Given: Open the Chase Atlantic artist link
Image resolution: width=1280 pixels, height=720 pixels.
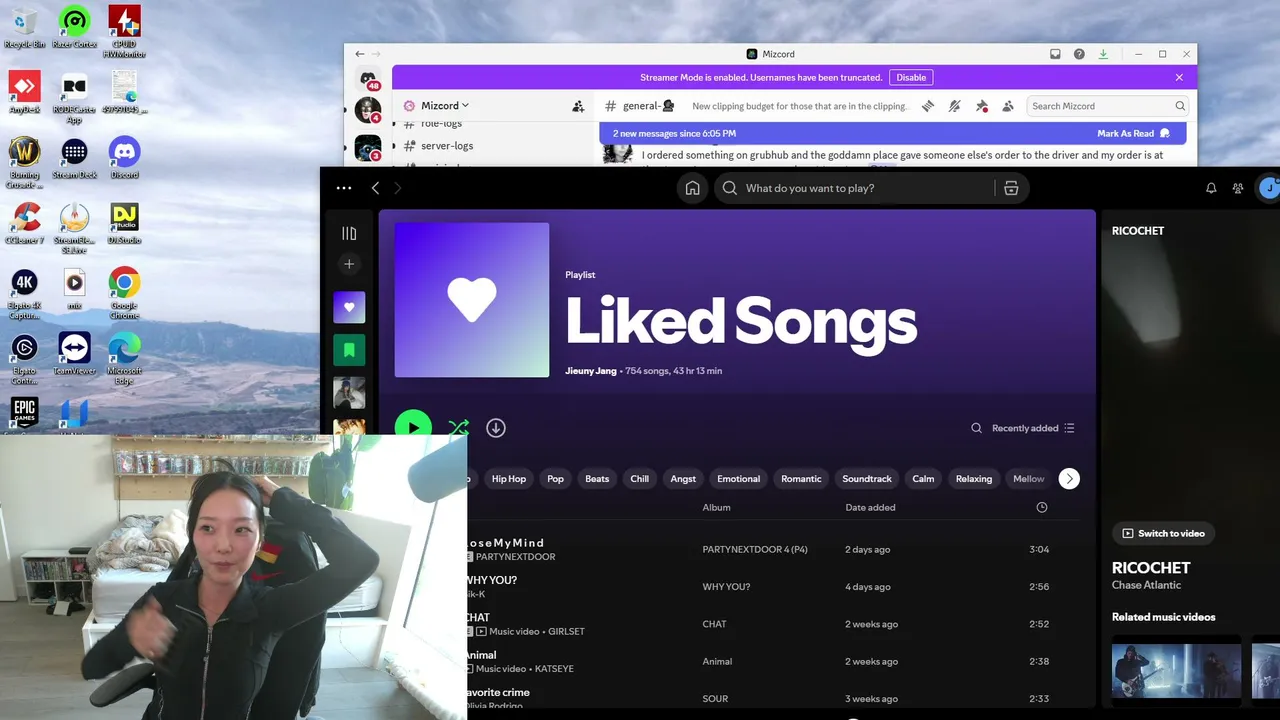Looking at the screenshot, I should pos(1146,585).
